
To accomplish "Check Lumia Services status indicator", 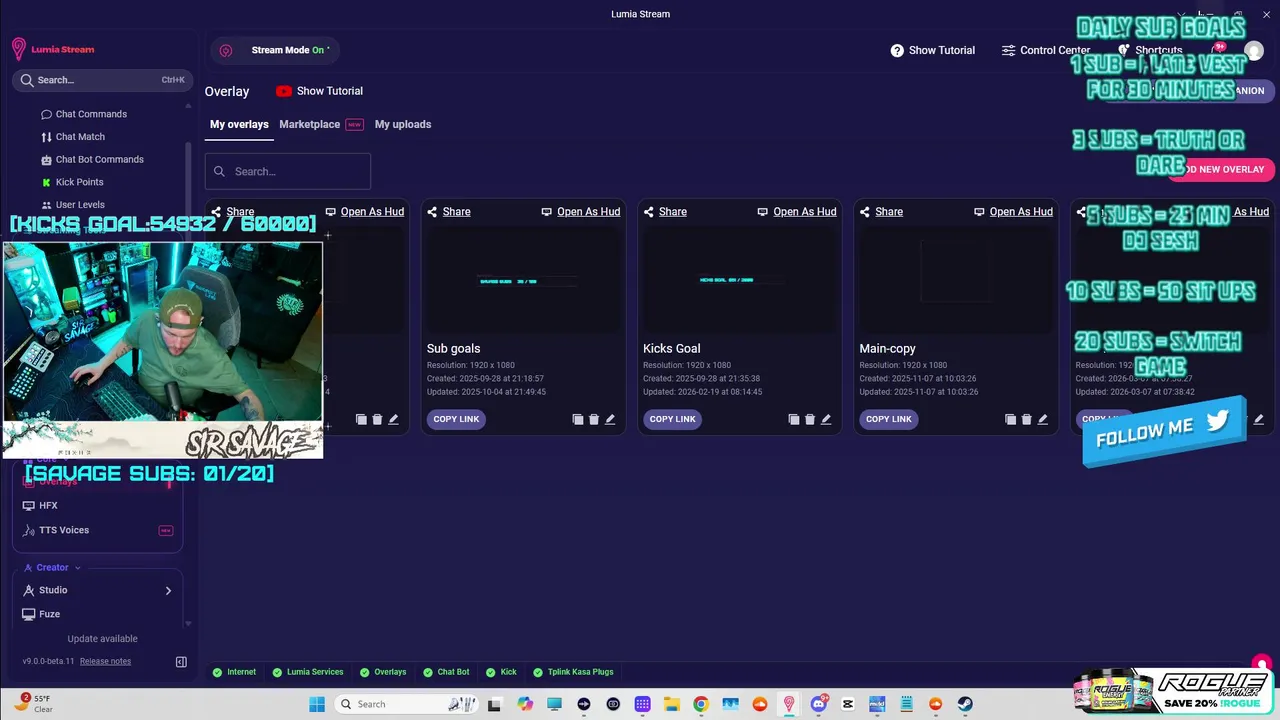I will (307, 672).
